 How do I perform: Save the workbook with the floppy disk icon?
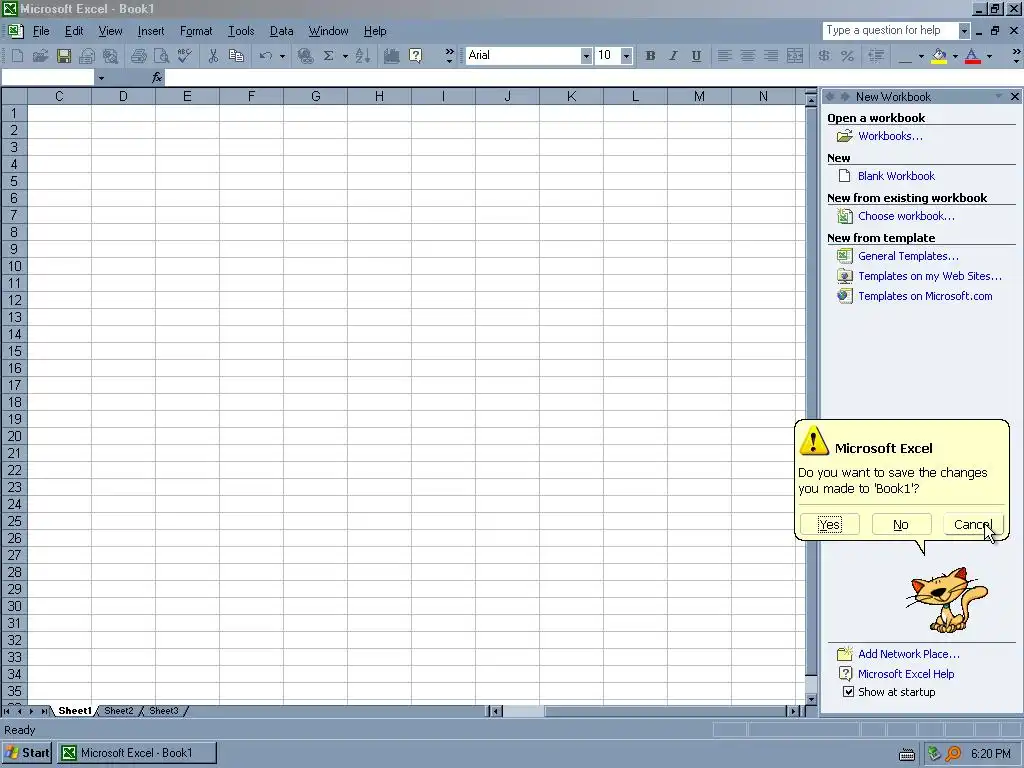pos(63,56)
